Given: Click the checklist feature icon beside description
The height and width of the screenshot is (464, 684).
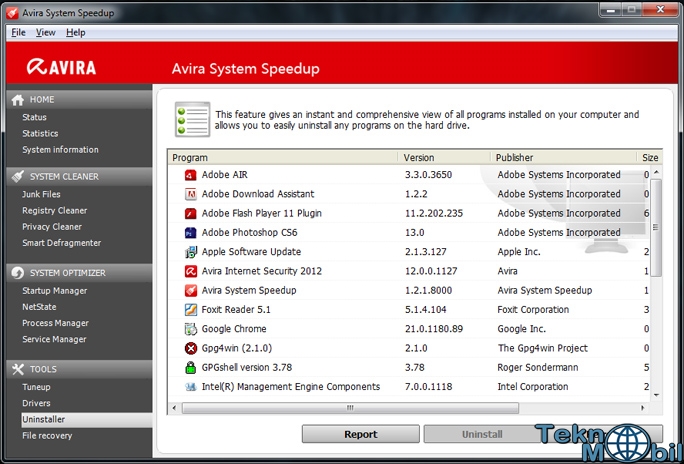Looking at the screenshot, I should (x=192, y=119).
